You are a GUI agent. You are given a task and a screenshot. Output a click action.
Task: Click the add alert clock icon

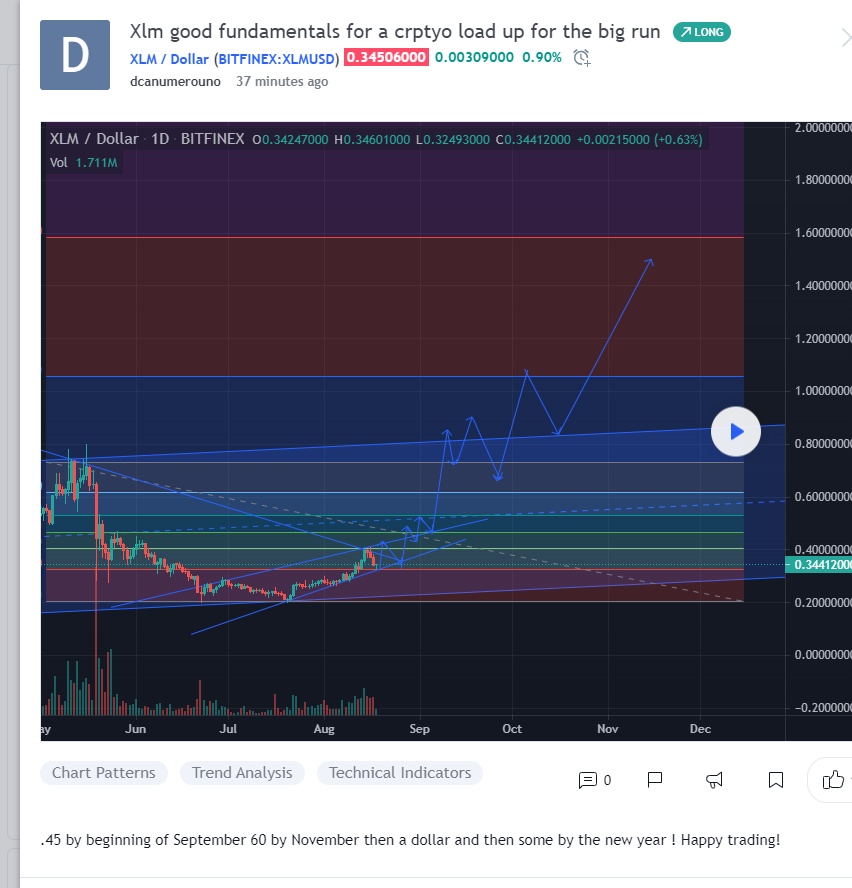tap(581, 57)
